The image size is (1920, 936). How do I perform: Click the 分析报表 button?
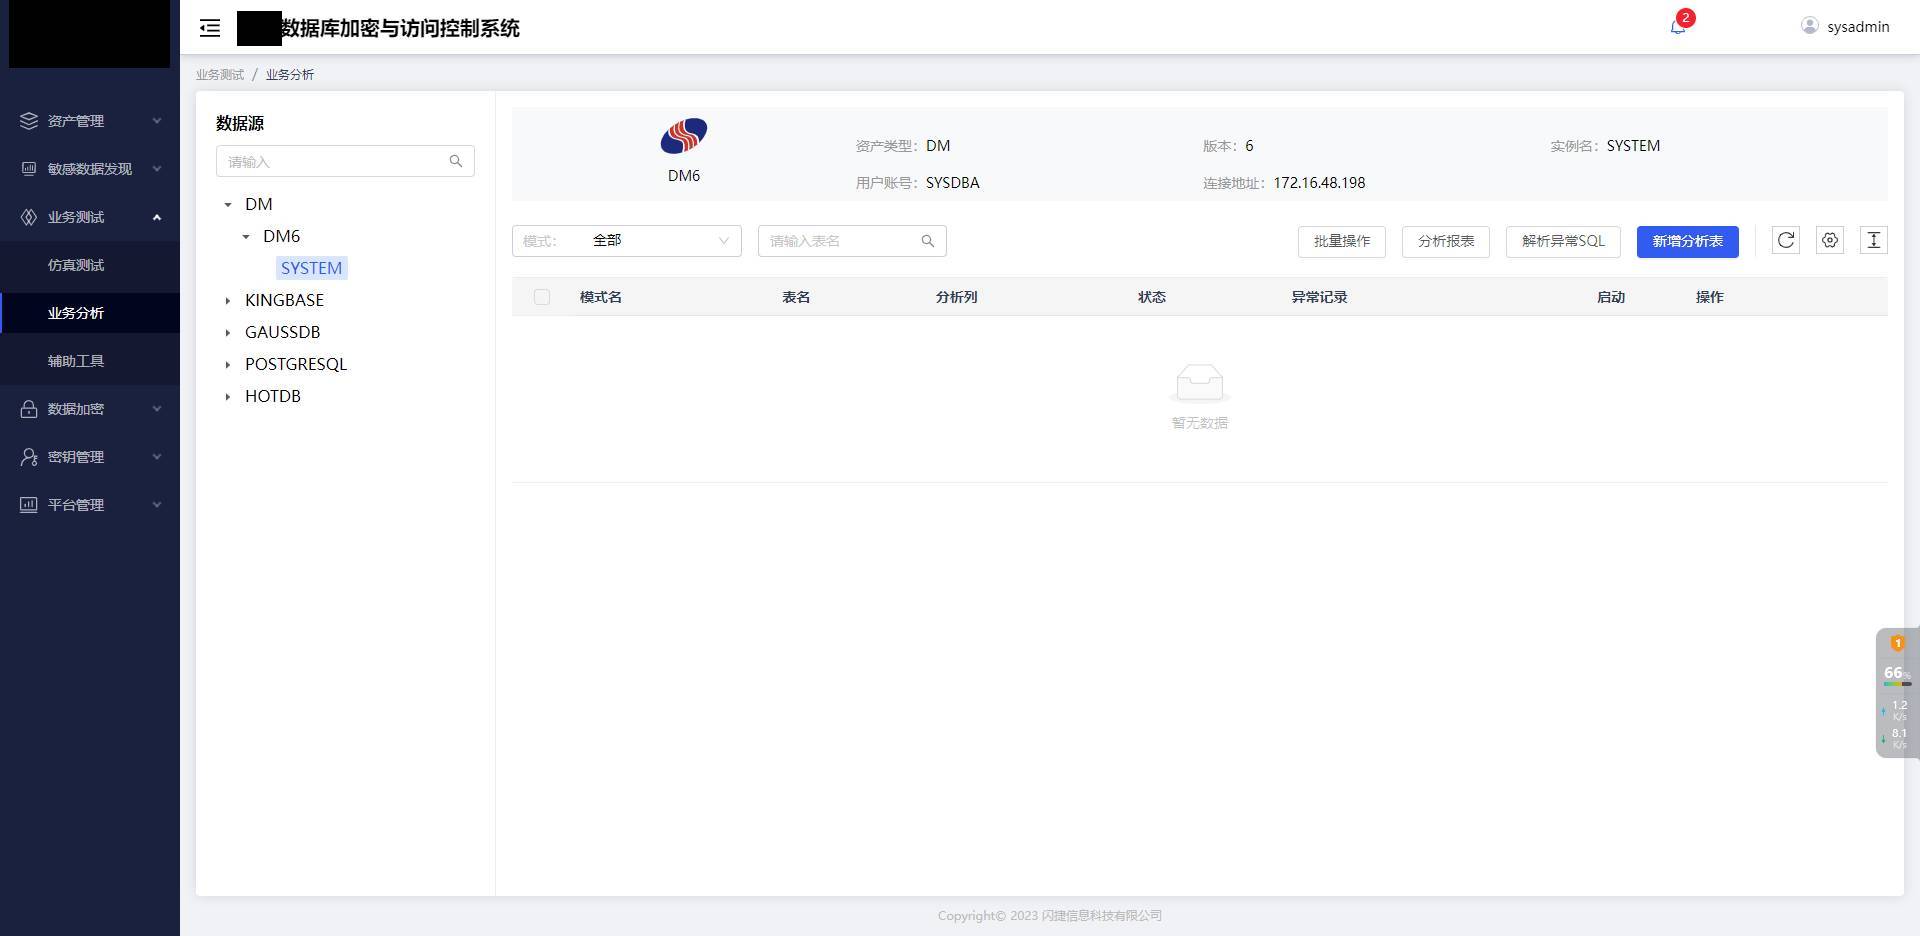coord(1446,241)
